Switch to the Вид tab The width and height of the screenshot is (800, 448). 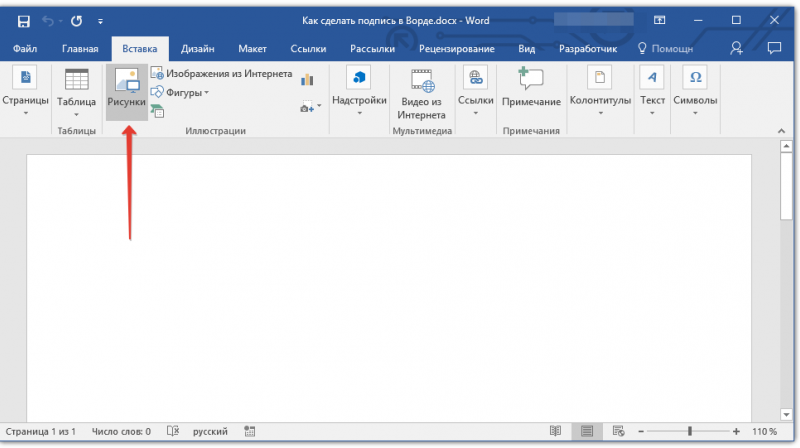(527, 48)
